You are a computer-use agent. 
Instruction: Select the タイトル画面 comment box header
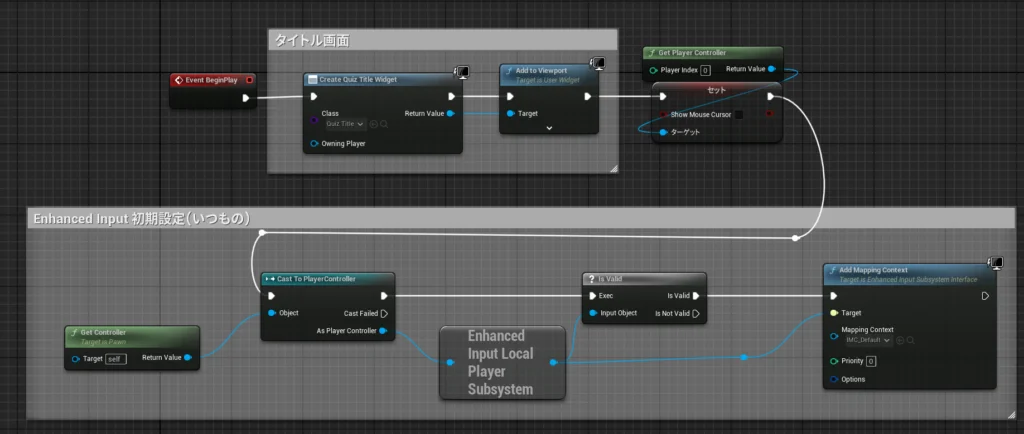click(x=440, y=40)
